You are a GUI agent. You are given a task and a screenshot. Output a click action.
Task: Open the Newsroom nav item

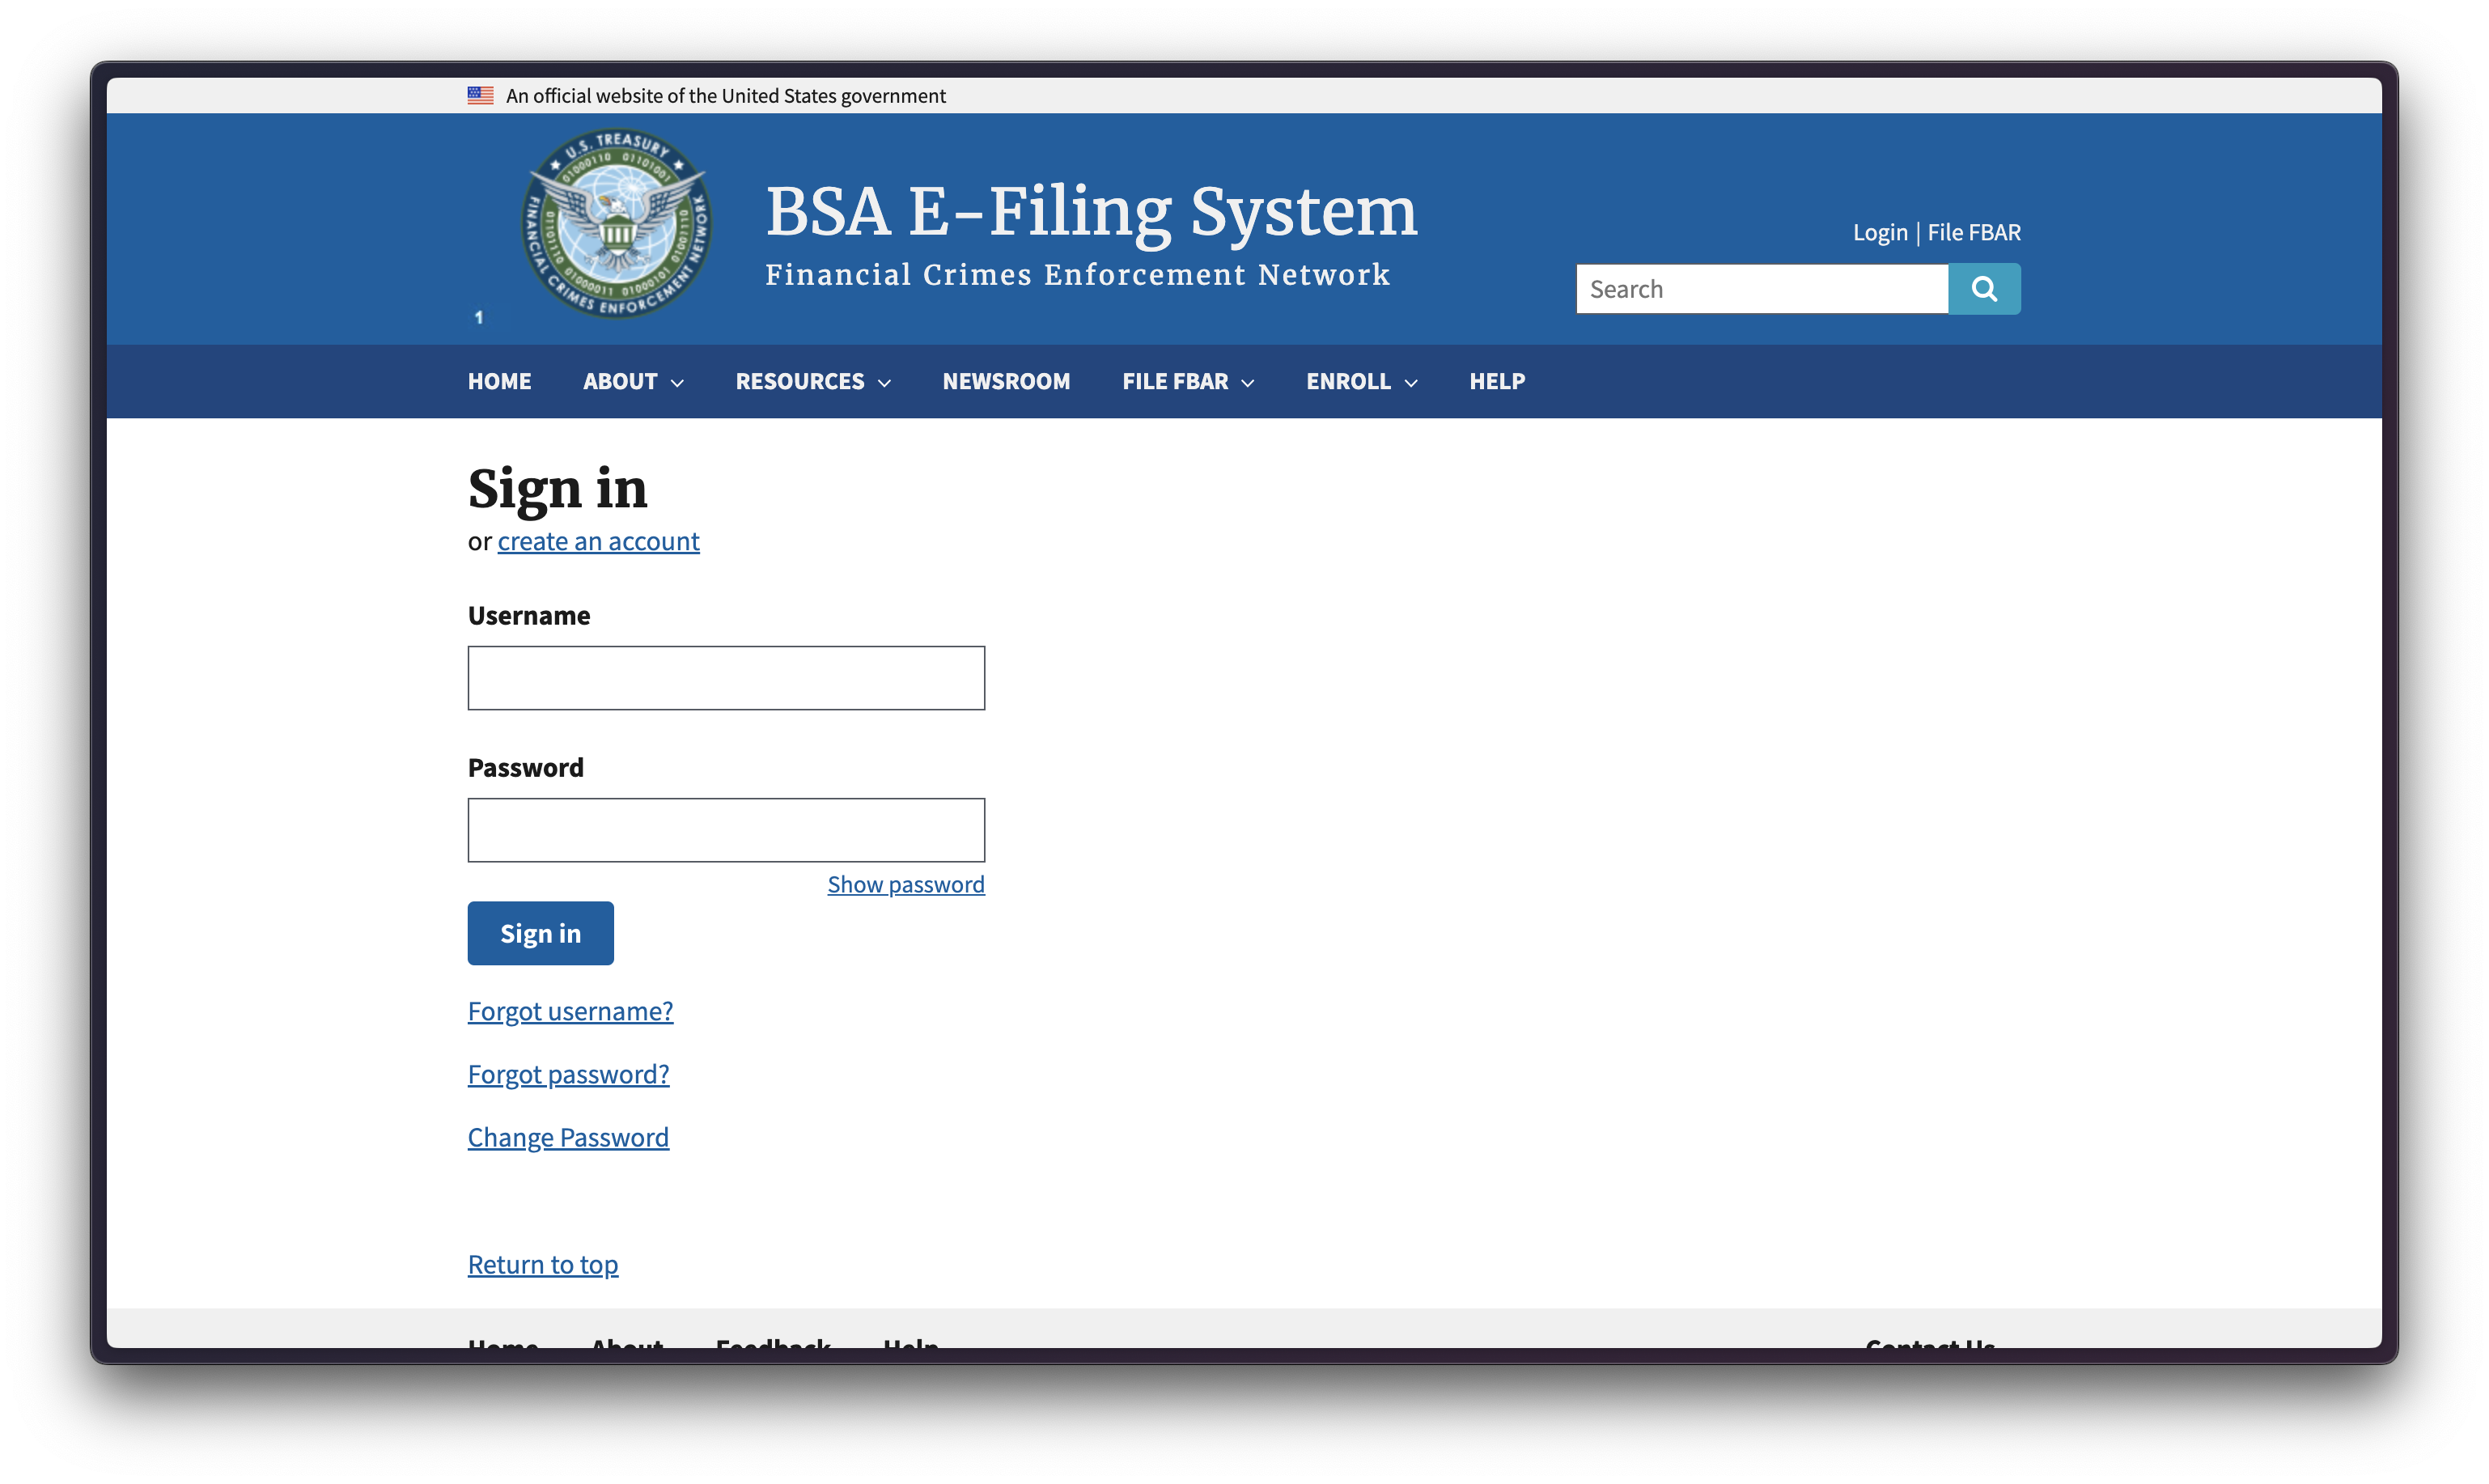1005,382
